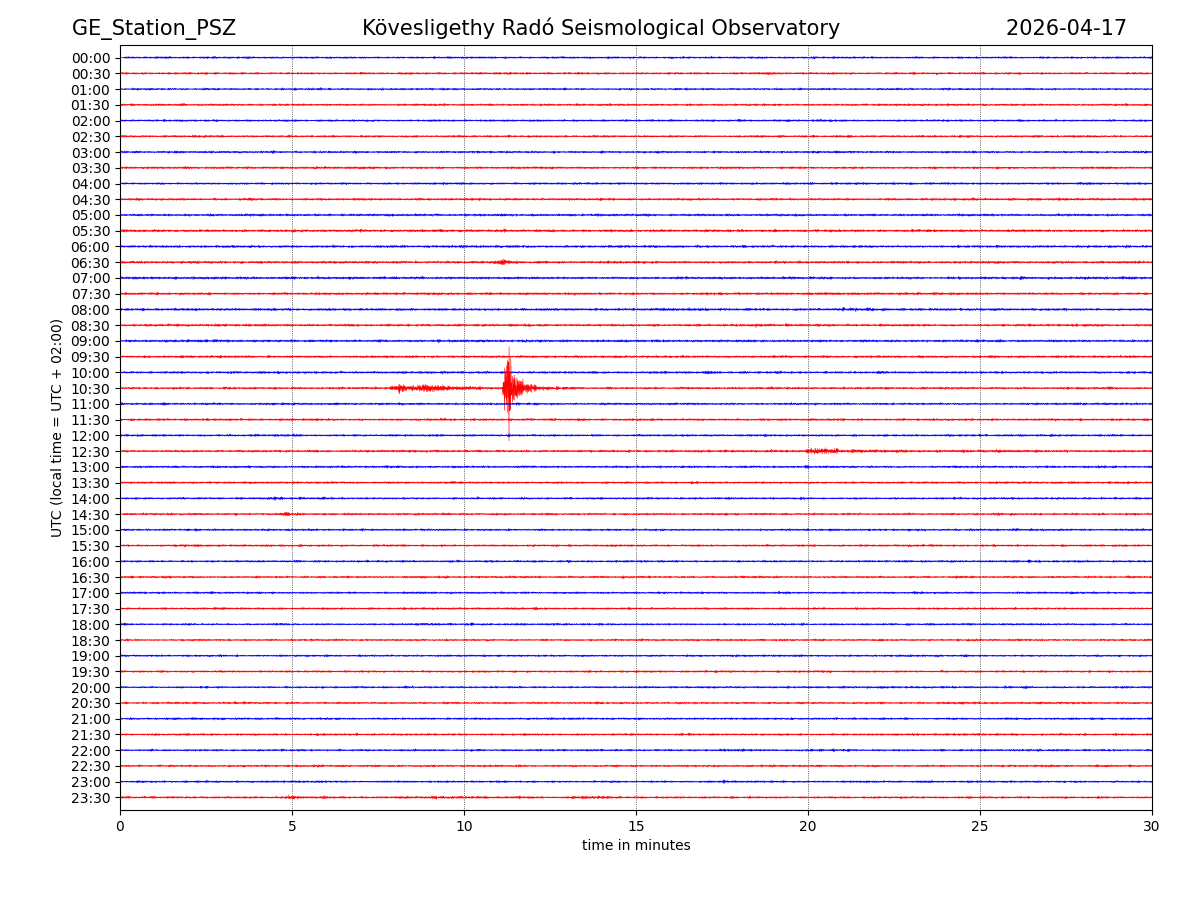Click the Kövesligethy Radó Seismological Observatory title
1200x900 pixels.
[x=600, y=29]
